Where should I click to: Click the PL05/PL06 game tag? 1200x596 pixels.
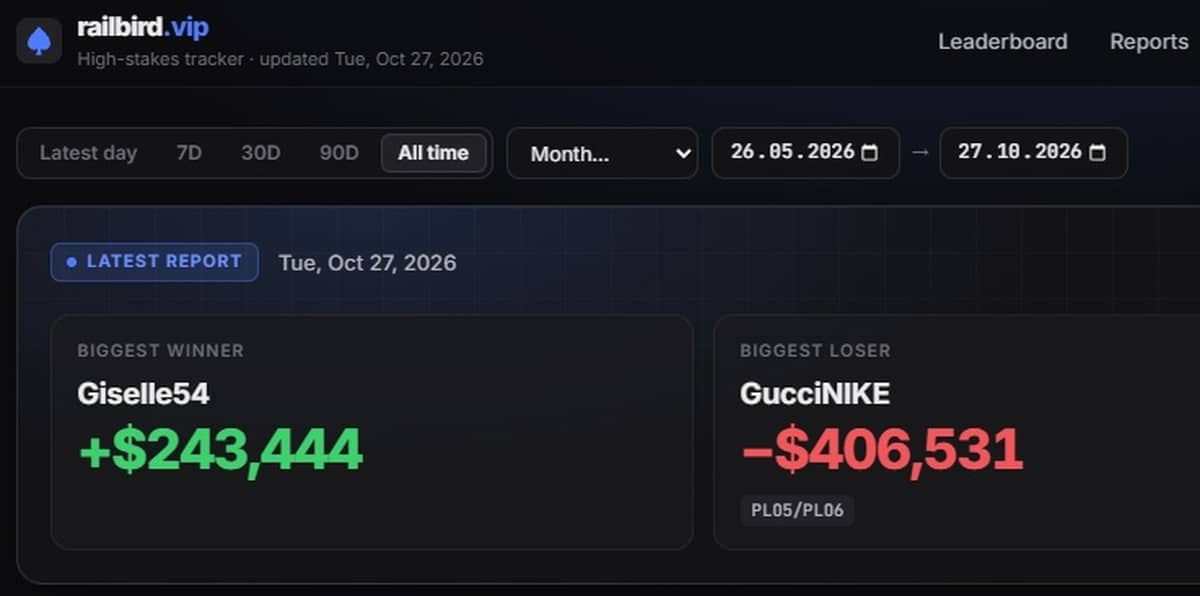click(797, 511)
